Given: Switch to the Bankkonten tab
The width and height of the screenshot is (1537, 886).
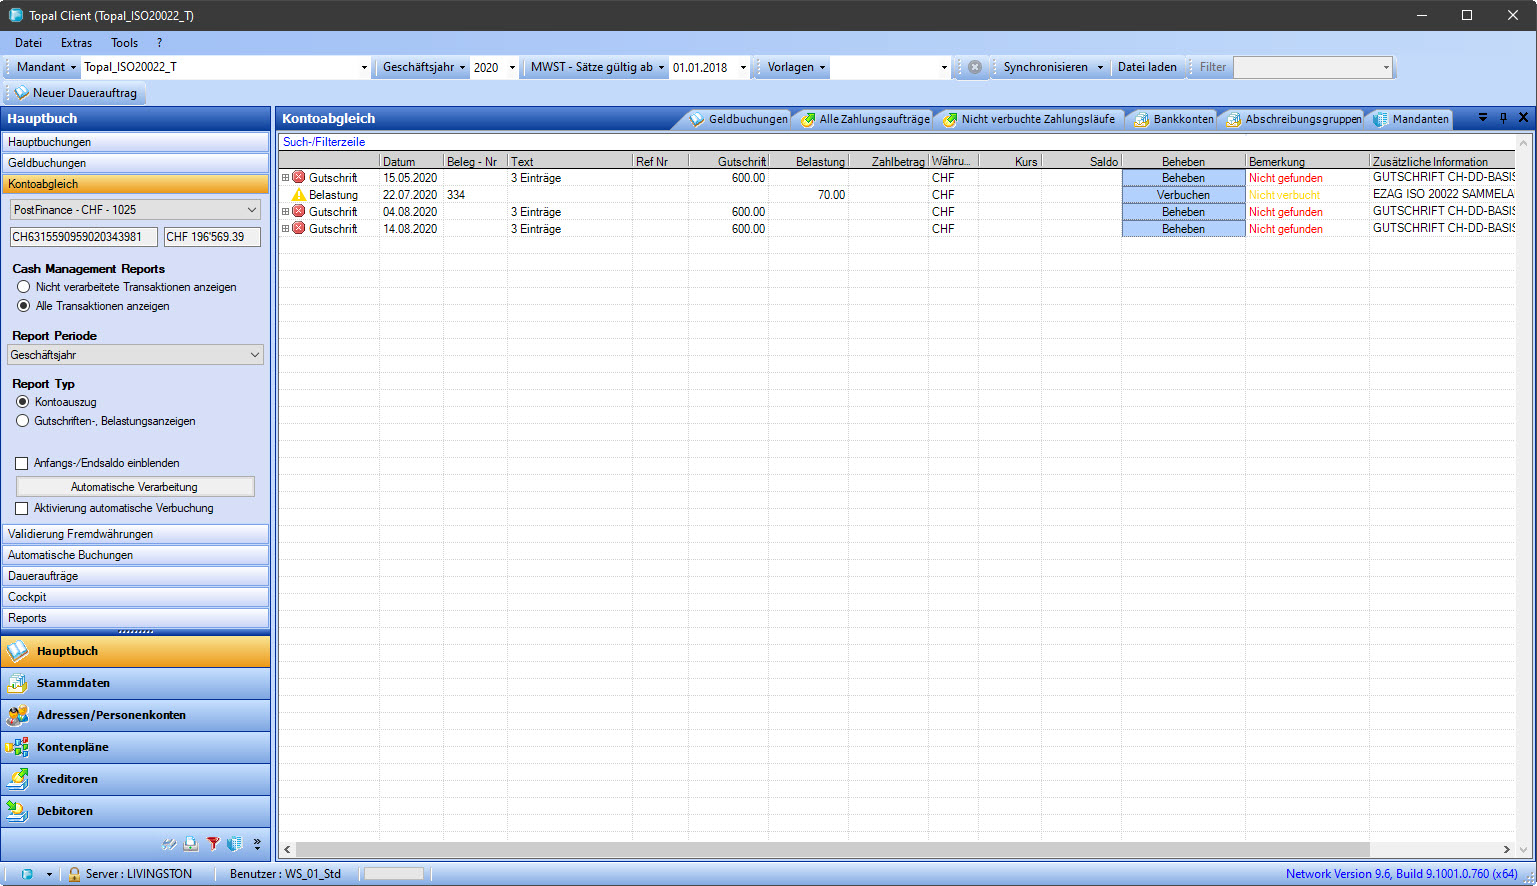Looking at the screenshot, I should pyautogui.click(x=1173, y=119).
